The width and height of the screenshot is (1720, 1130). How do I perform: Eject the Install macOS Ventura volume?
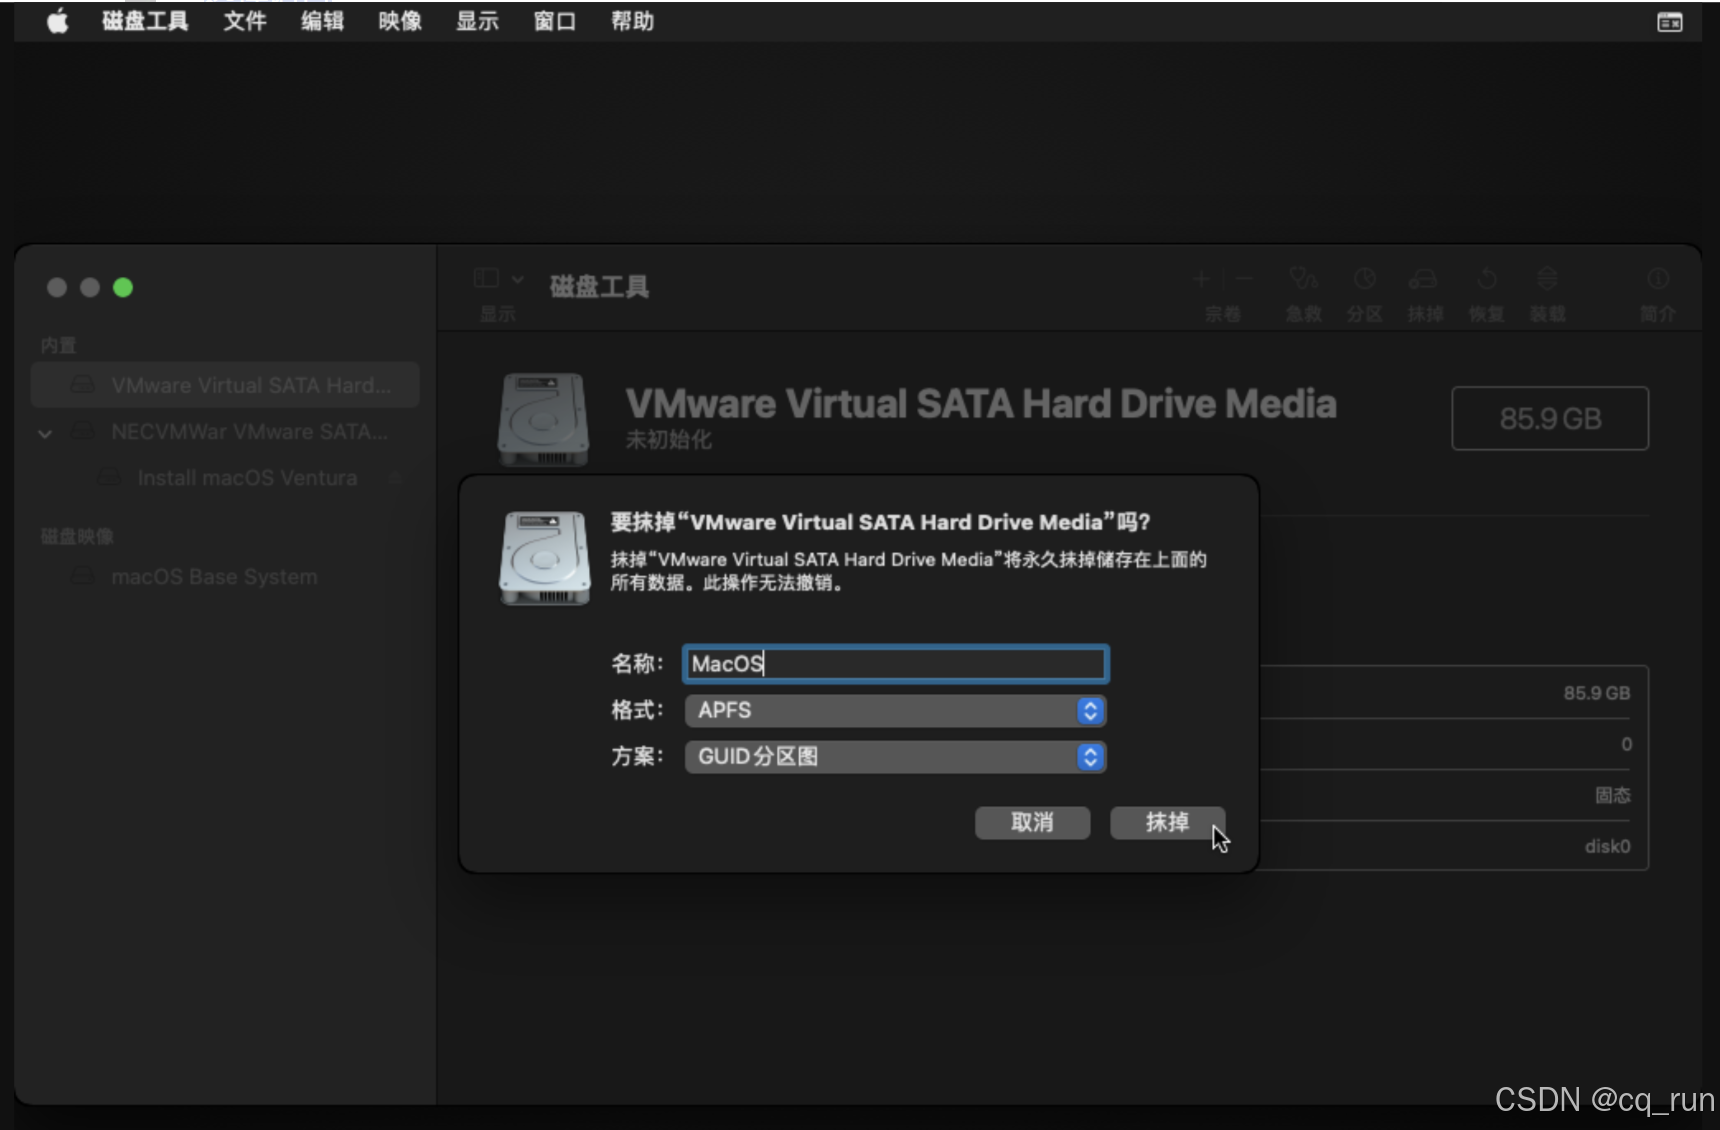397,479
